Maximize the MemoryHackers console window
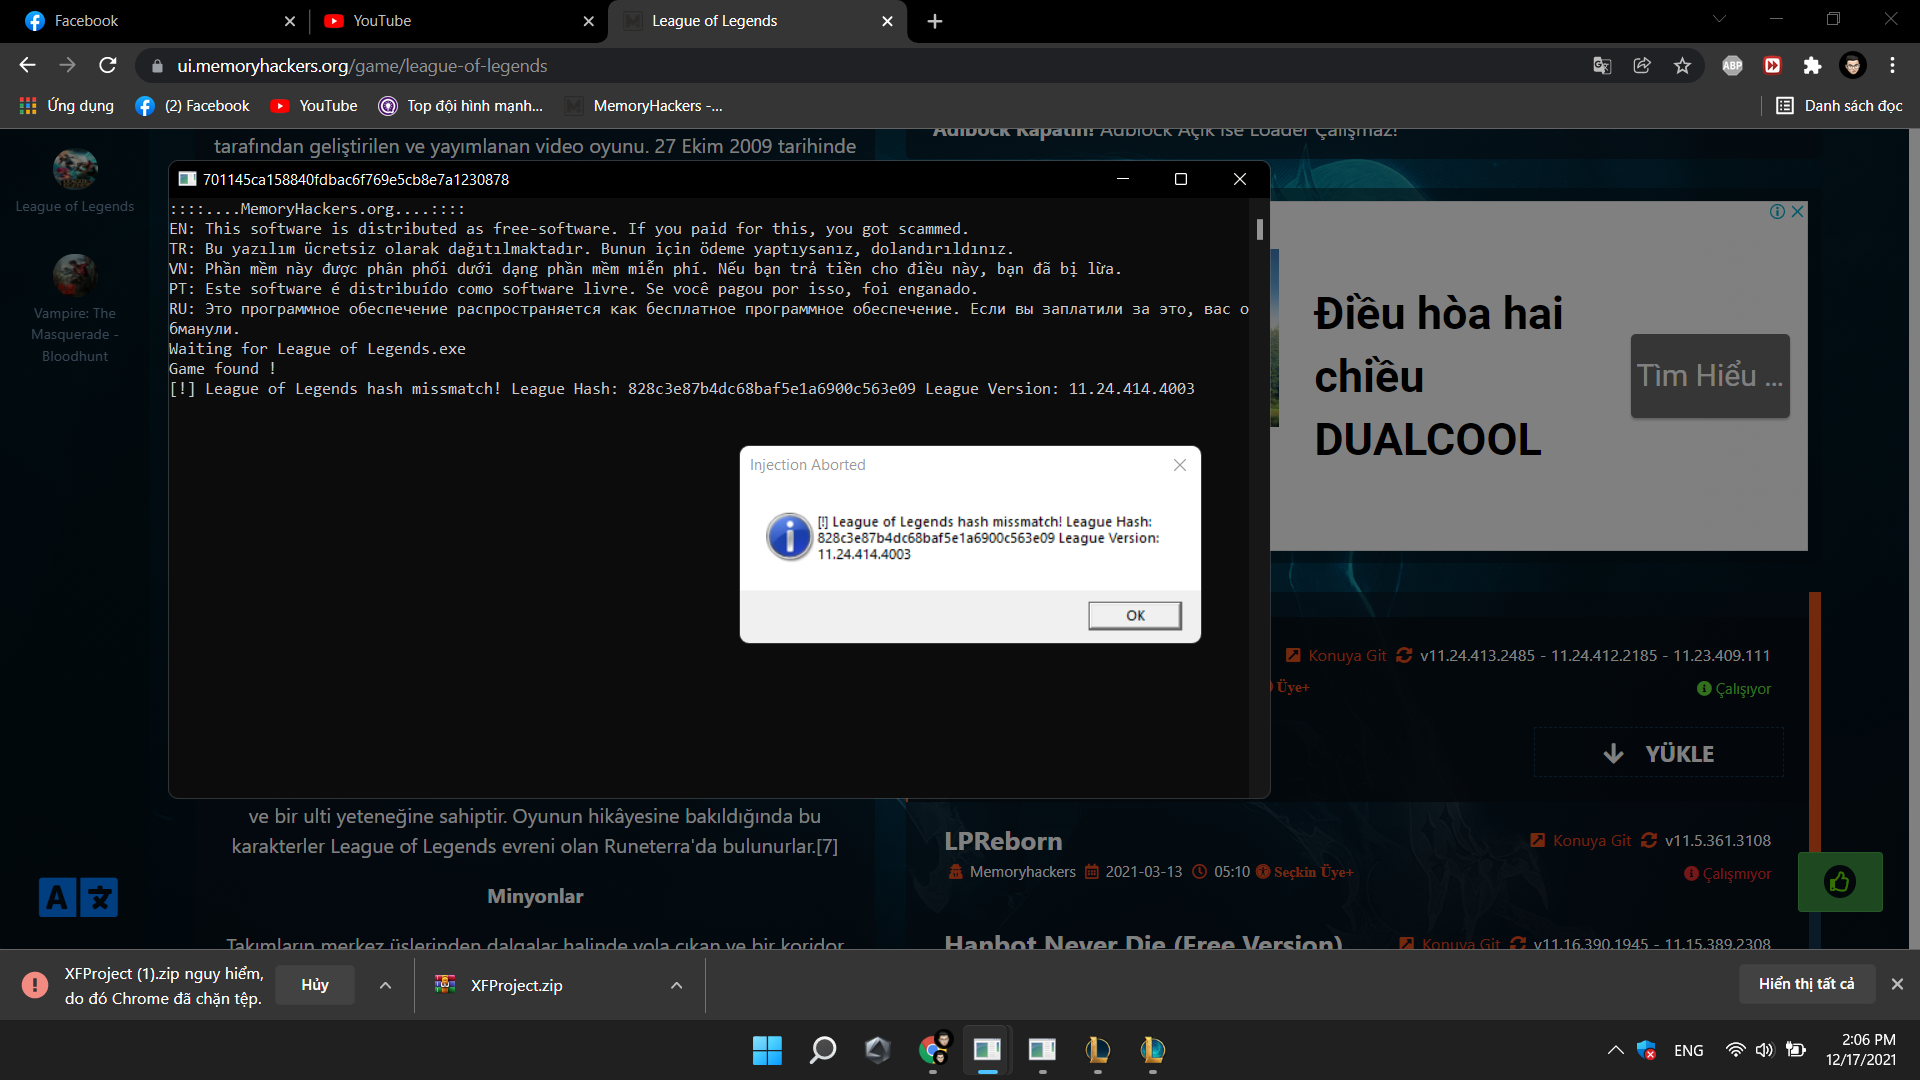The width and height of the screenshot is (1920, 1080). tap(1181, 179)
